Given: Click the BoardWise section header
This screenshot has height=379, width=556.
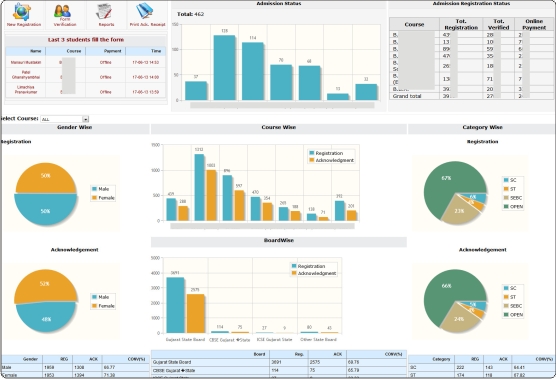Looking at the screenshot, I should [279, 240].
